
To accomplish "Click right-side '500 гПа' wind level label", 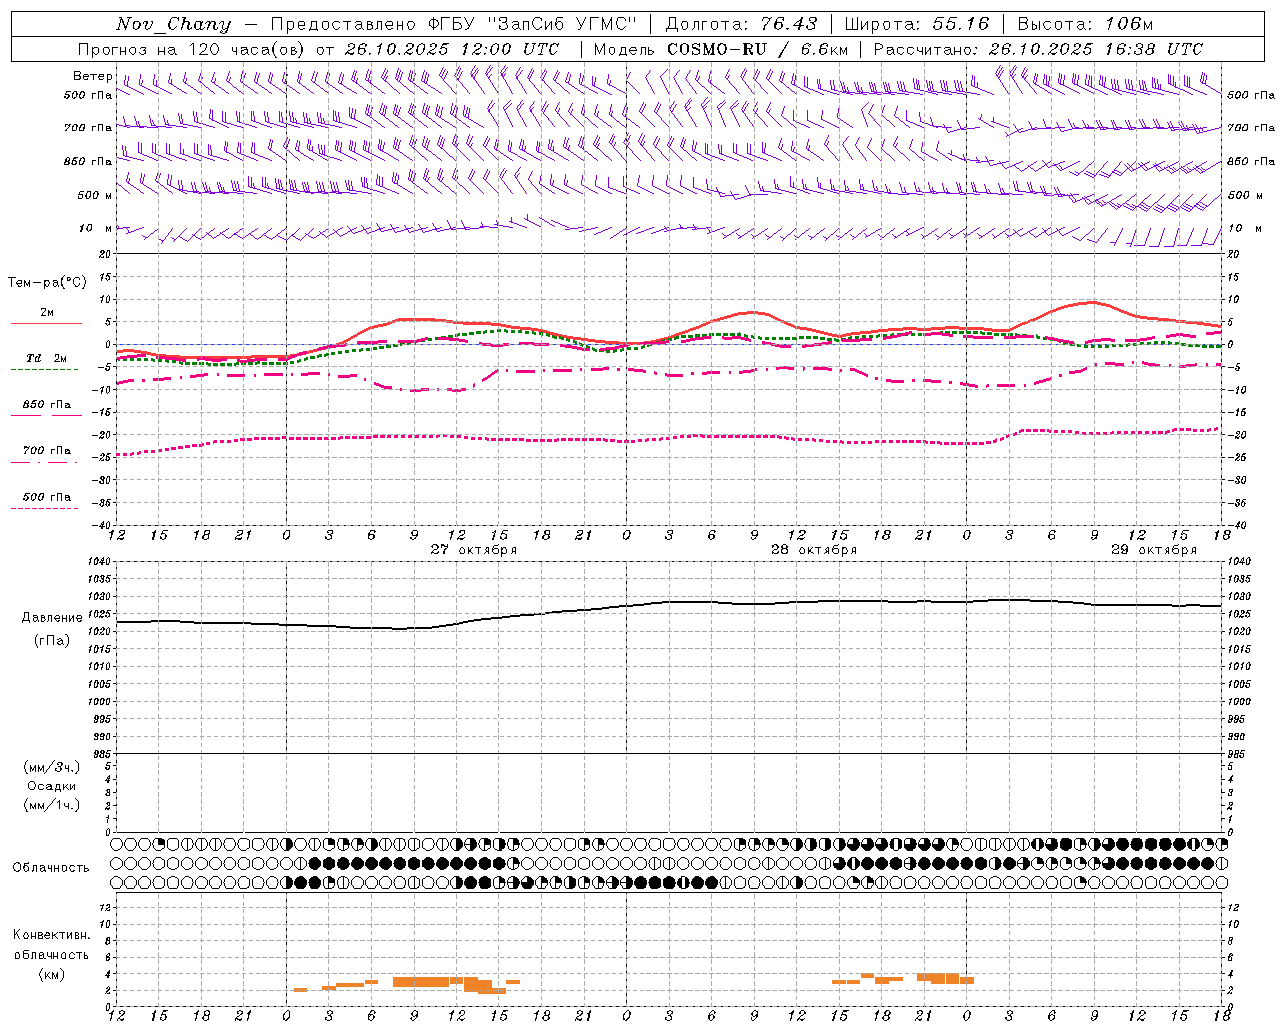I will pos(1251,95).
